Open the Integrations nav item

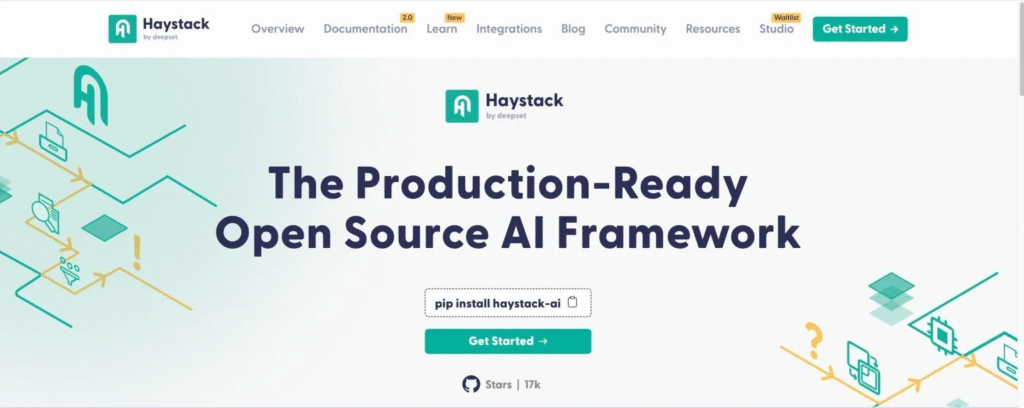point(509,29)
